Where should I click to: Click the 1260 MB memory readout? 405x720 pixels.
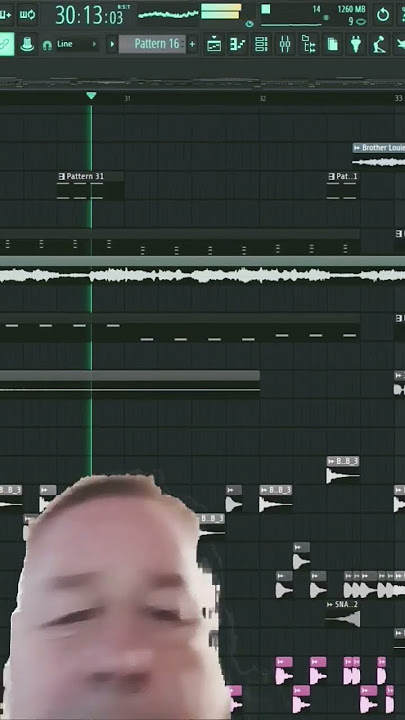(x=352, y=9)
